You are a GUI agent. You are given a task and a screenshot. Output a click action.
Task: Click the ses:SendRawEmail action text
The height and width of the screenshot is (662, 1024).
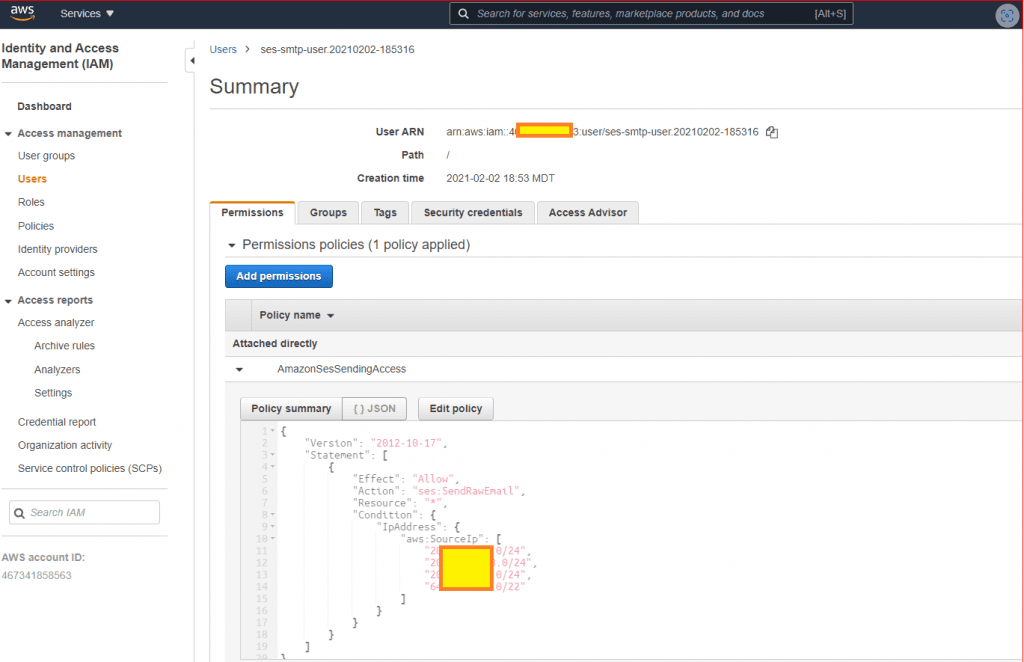[468, 491]
